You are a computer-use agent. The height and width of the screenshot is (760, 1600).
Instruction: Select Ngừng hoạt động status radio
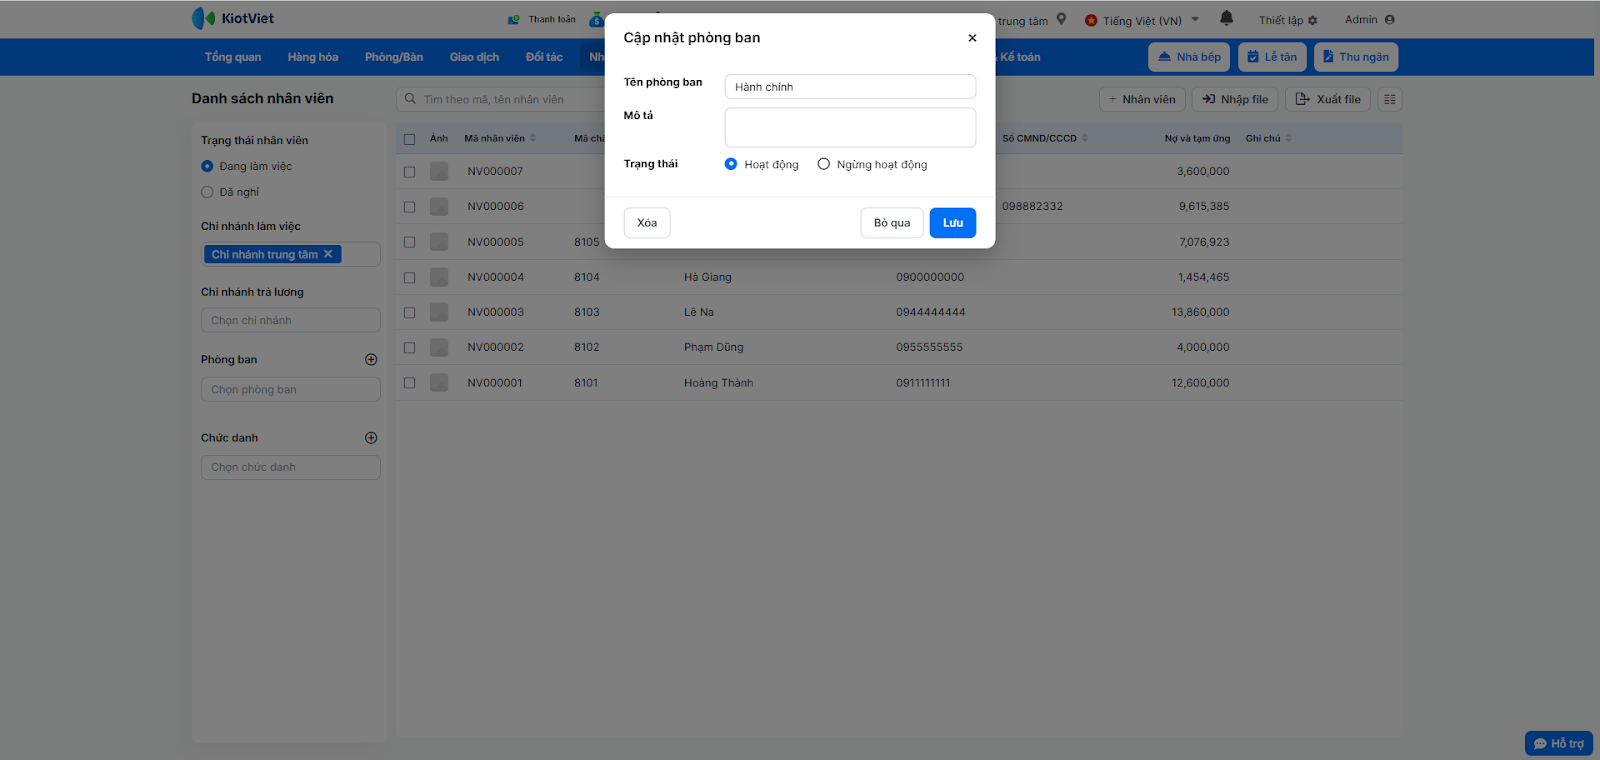(824, 164)
